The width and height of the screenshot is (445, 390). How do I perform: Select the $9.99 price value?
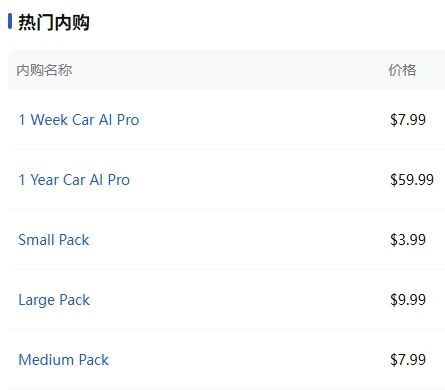[408, 300]
